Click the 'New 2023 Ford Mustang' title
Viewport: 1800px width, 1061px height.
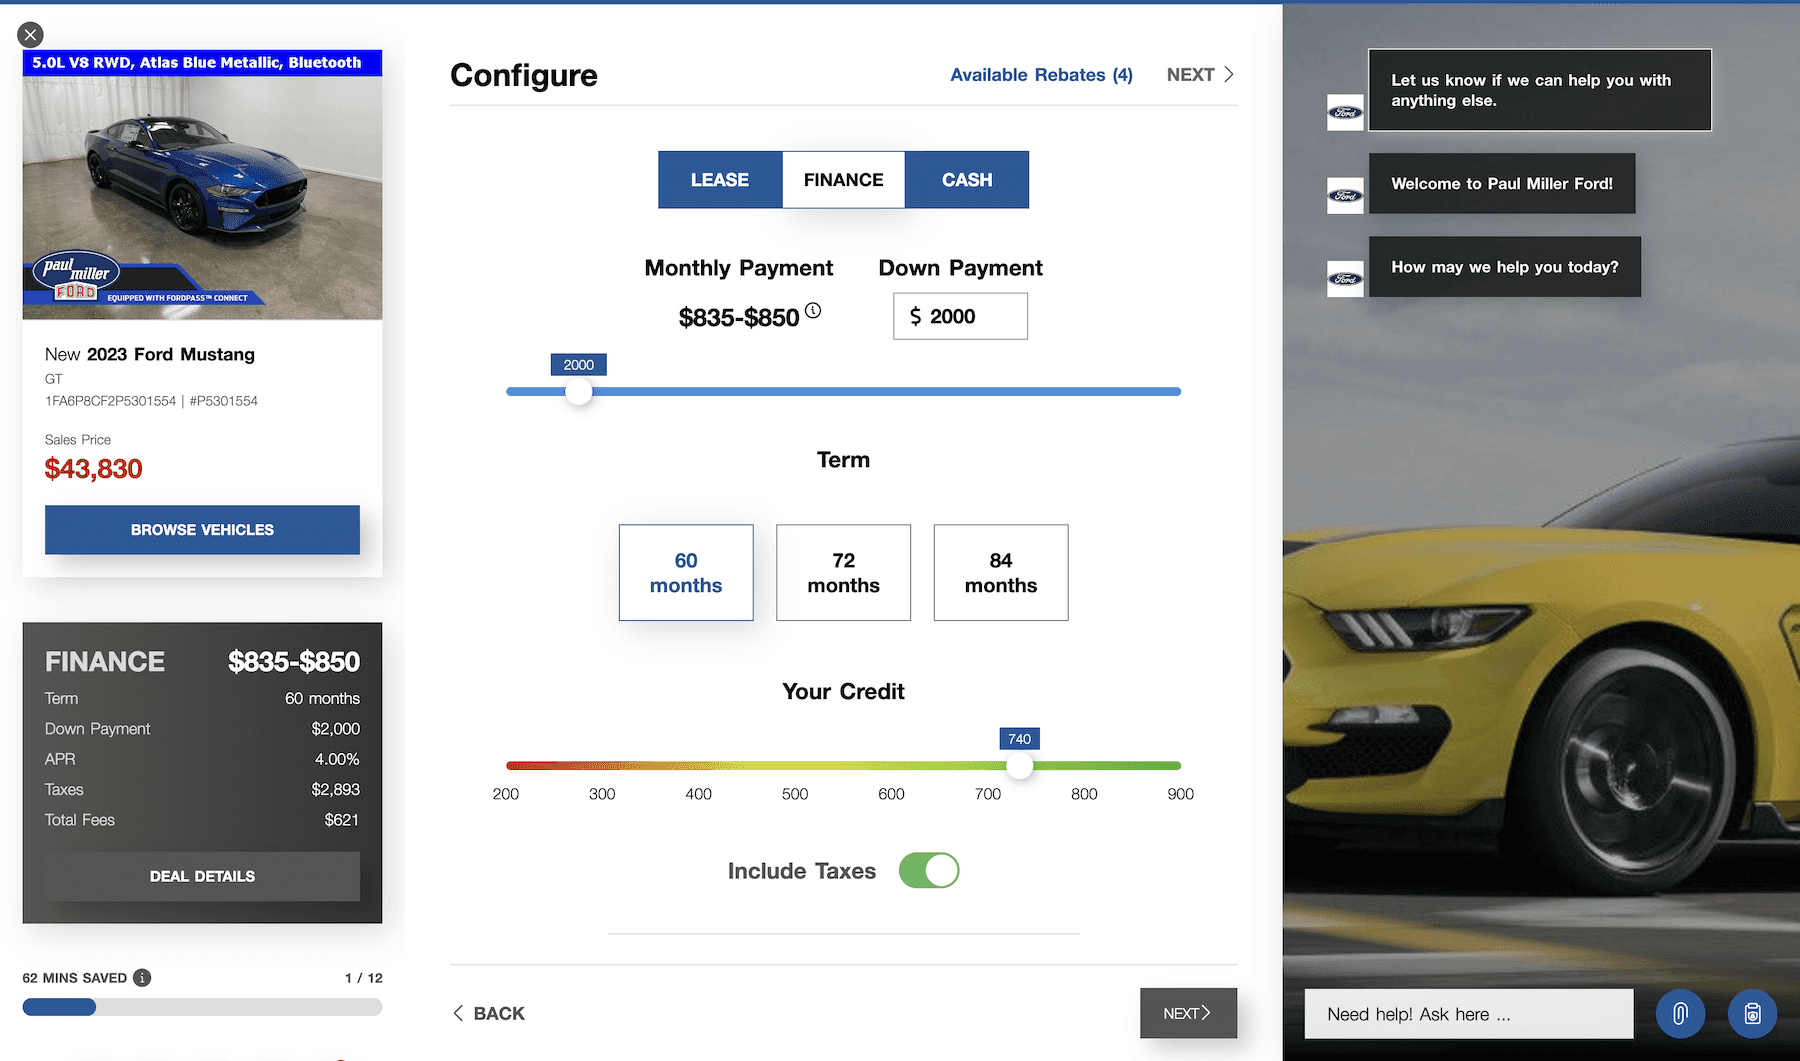(x=150, y=354)
